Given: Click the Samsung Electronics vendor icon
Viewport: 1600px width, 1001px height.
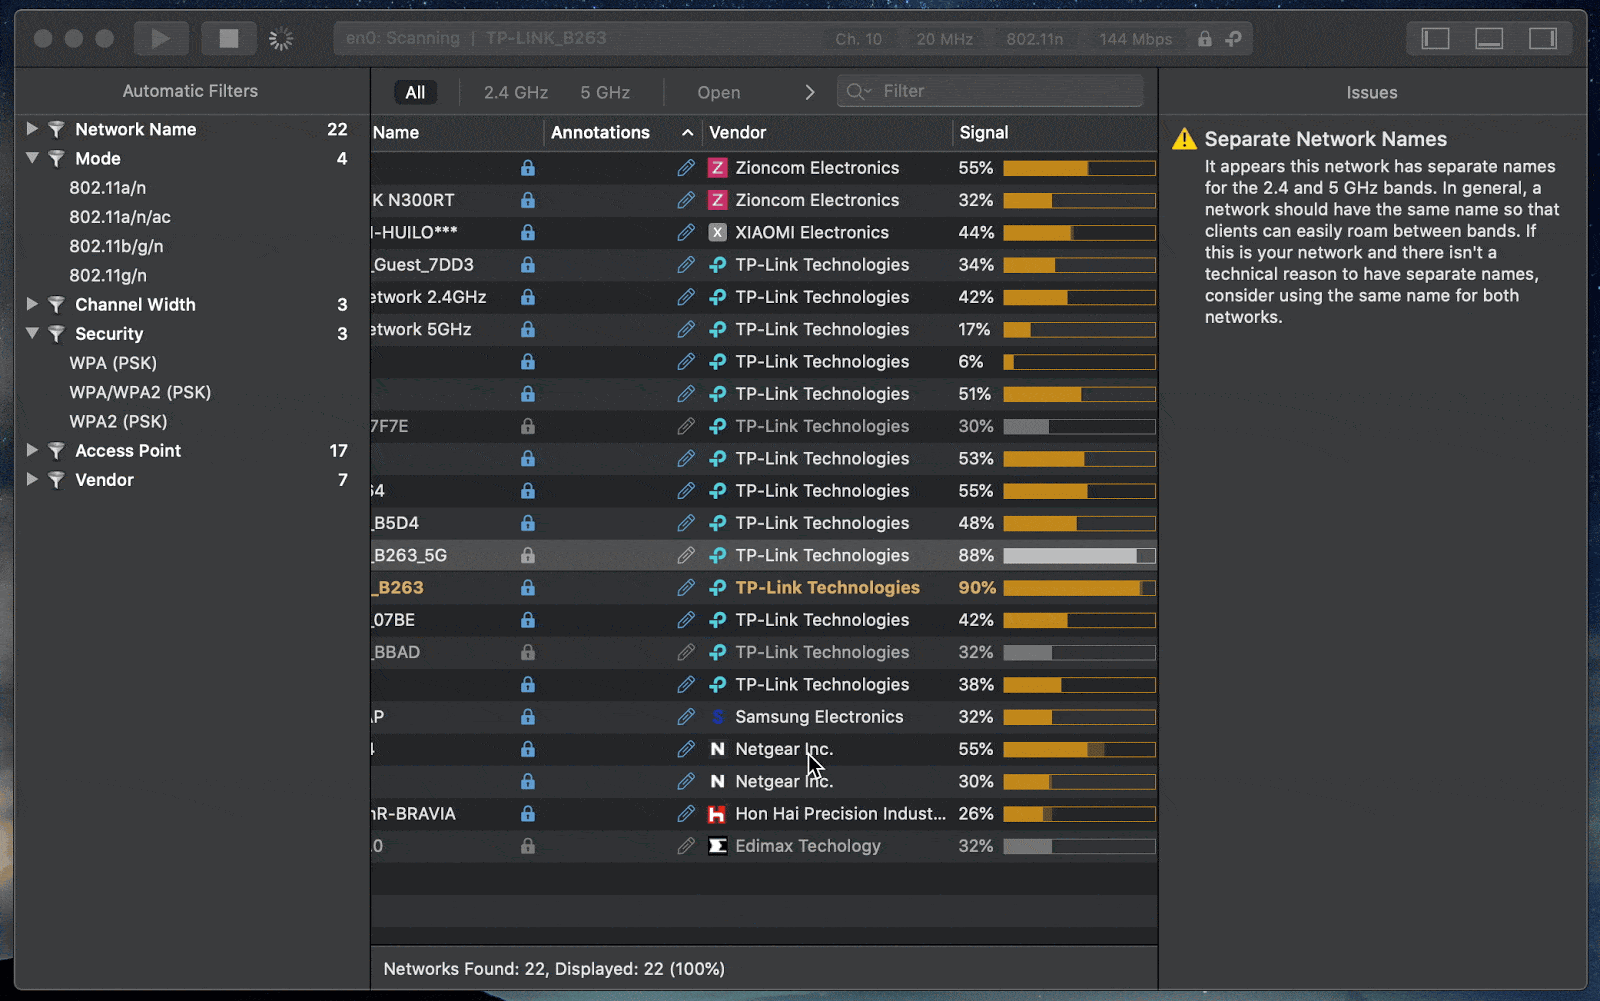Looking at the screenshot, I should point(717,717).
